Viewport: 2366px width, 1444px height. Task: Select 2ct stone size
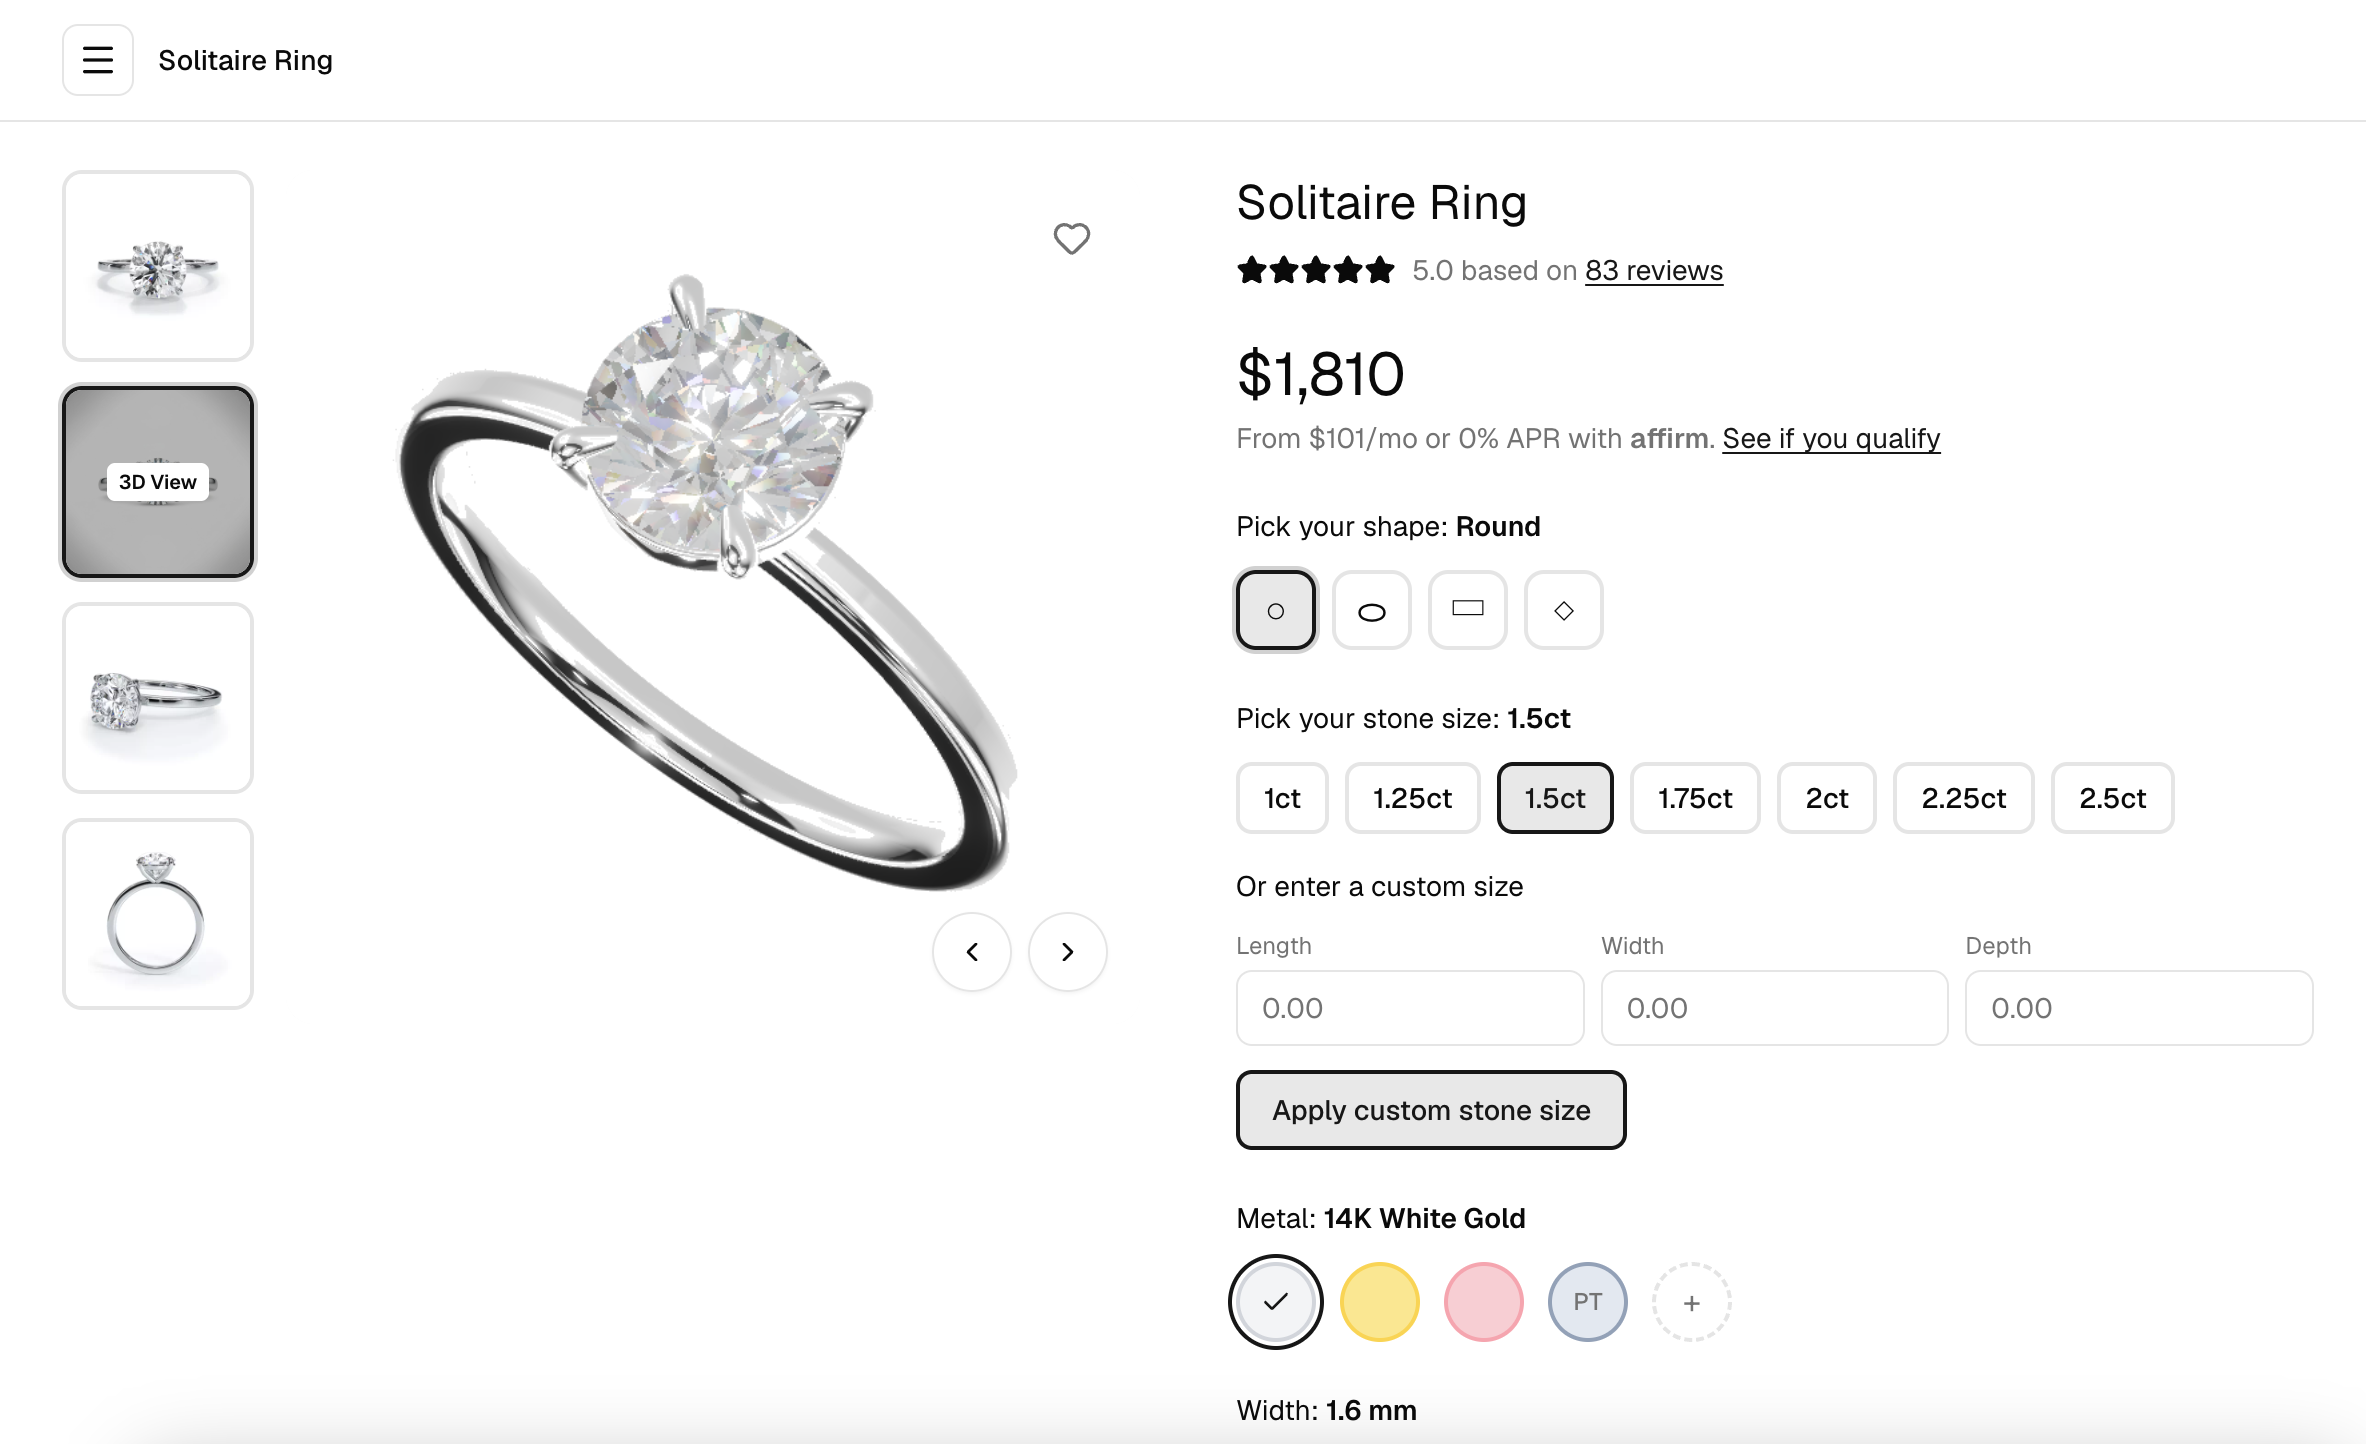coord(1826,798)
